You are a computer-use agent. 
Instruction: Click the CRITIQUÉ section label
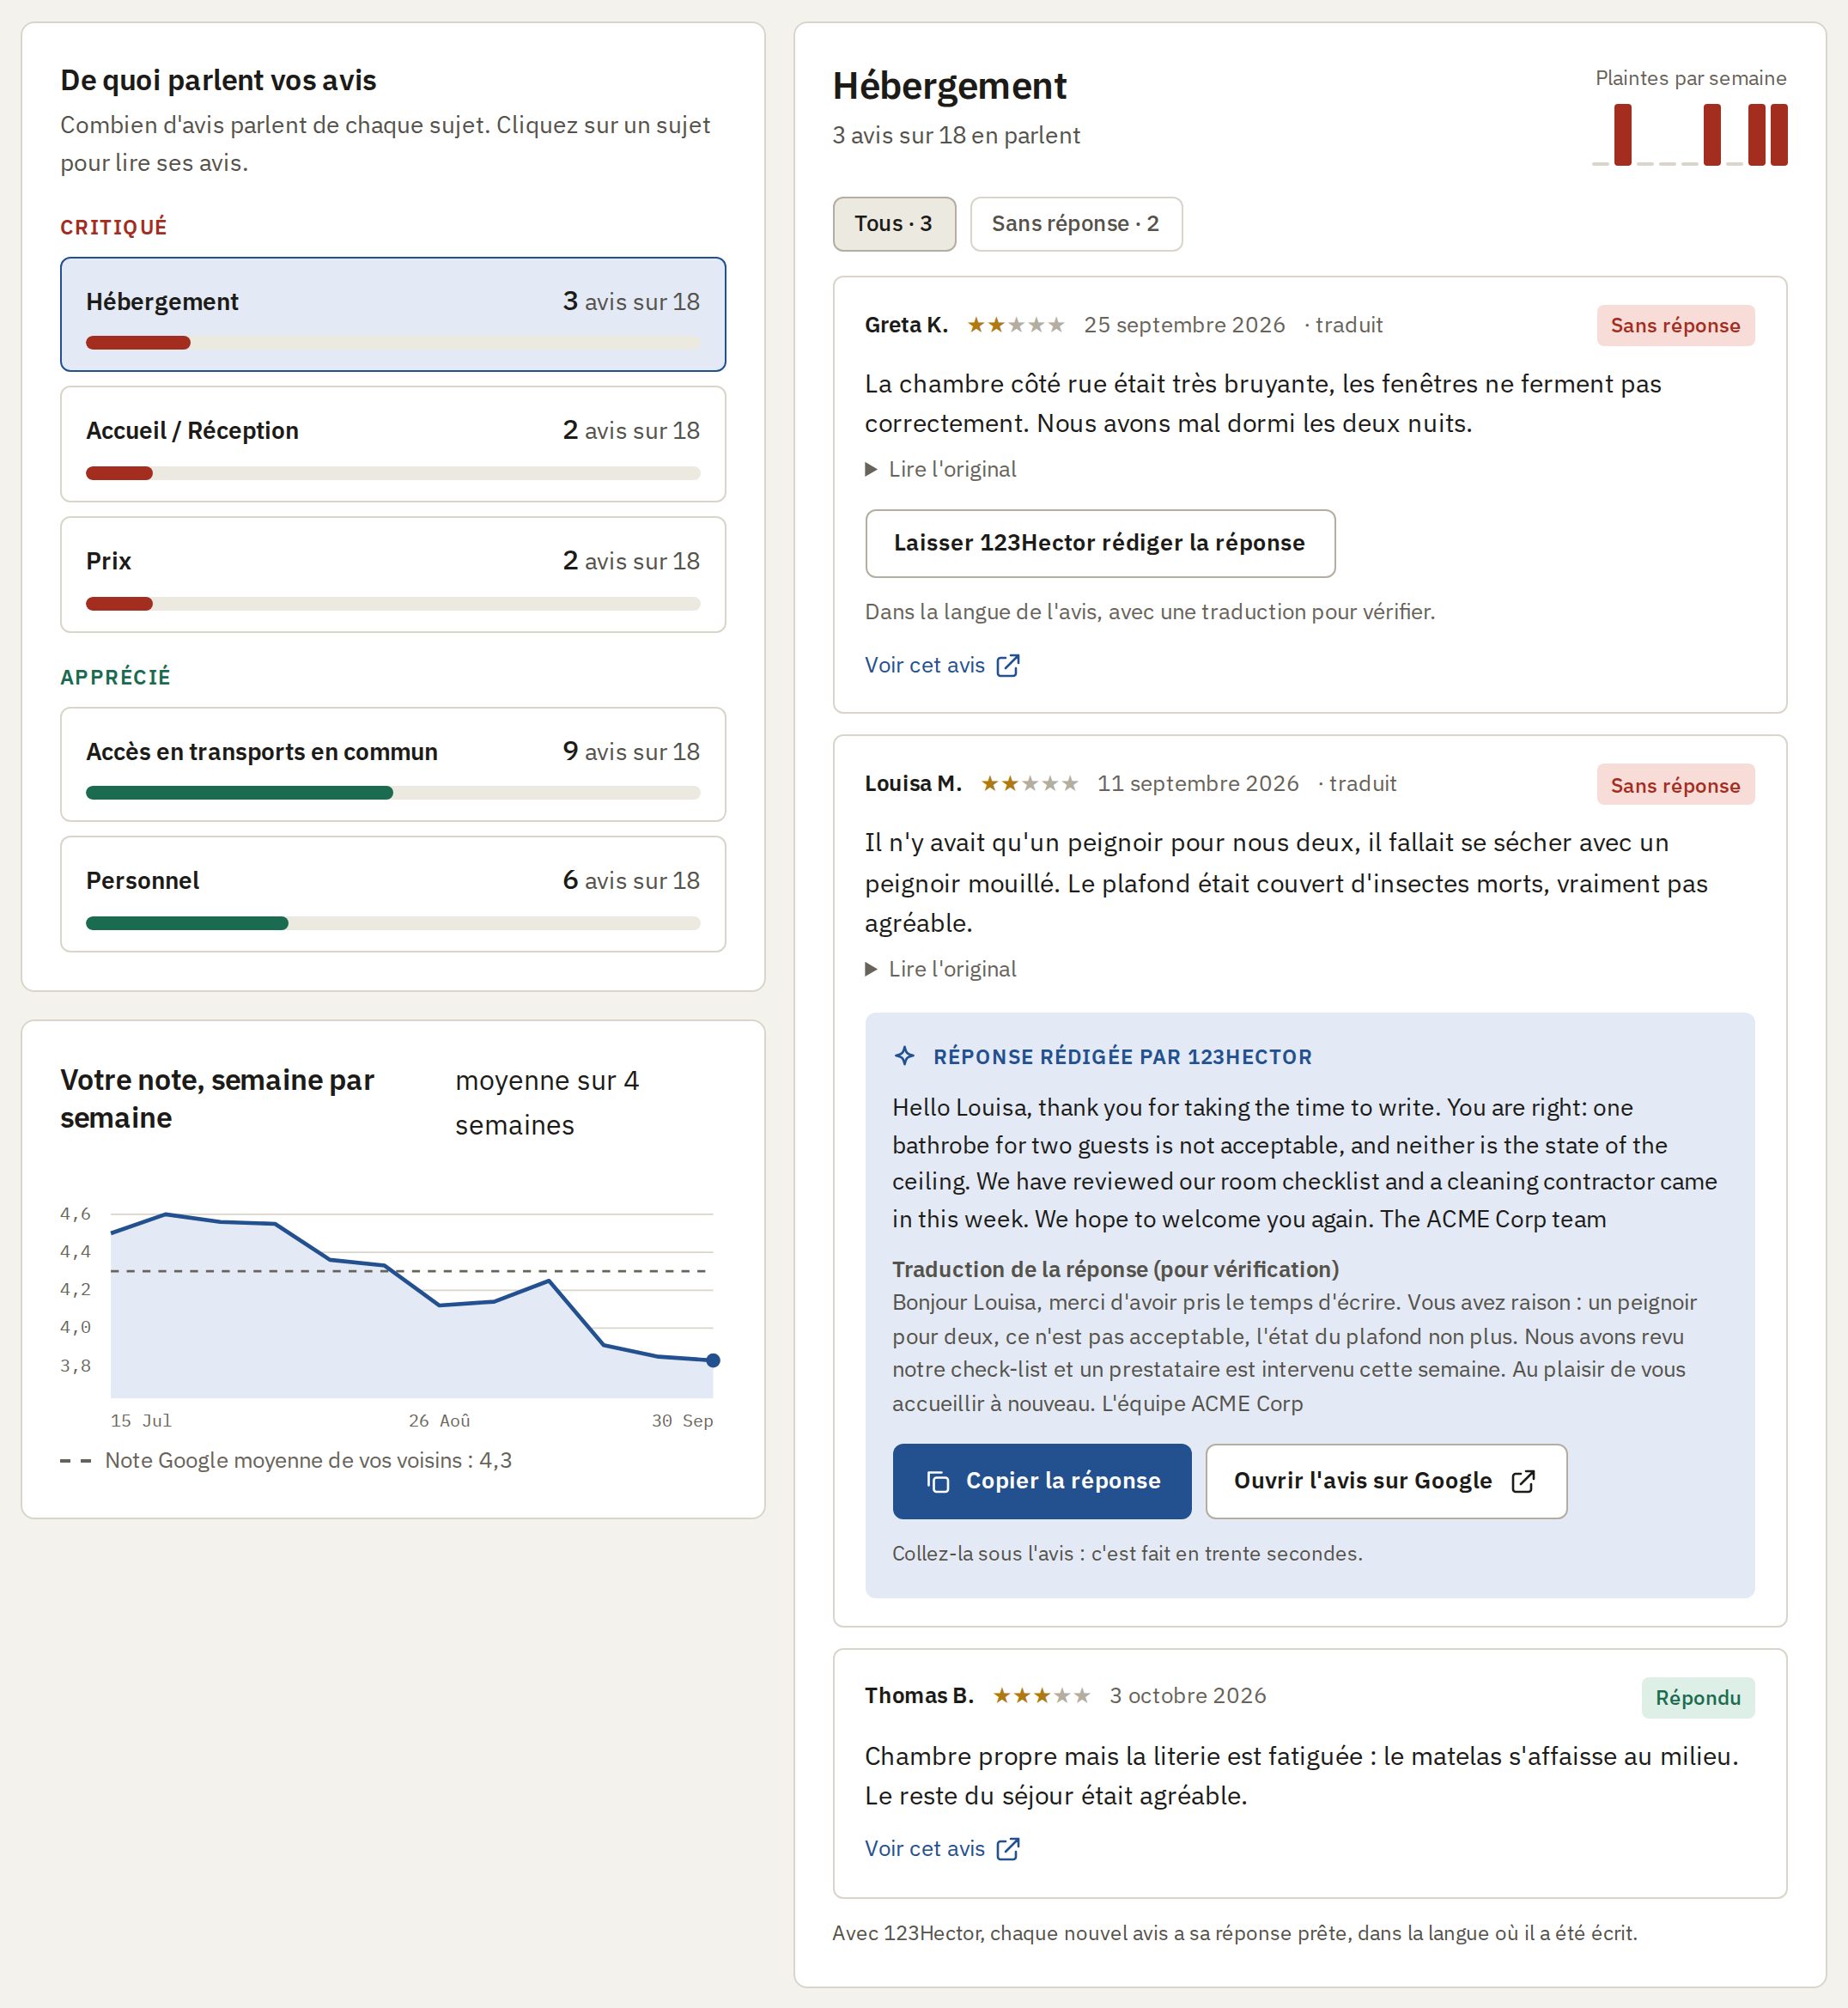114,227
